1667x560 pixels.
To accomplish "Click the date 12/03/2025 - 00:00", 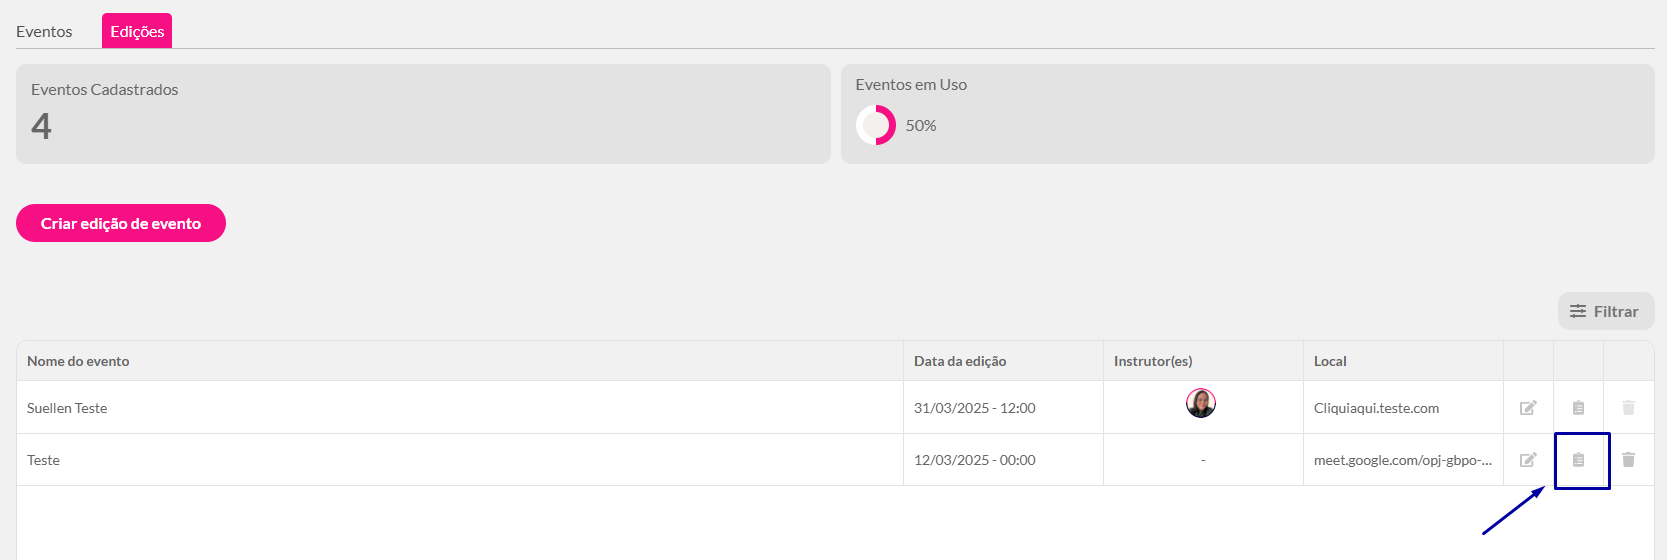I will (975, 460).
